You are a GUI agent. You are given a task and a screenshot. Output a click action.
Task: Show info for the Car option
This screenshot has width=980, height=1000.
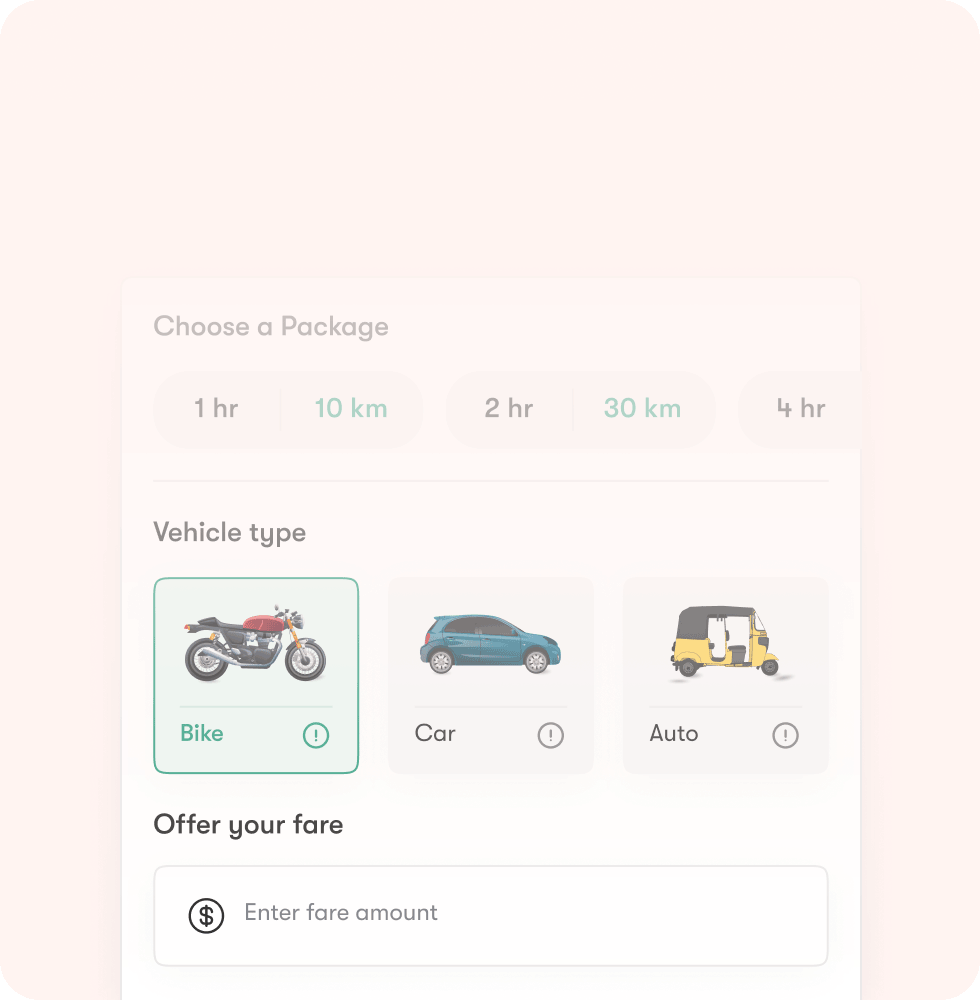click(x=550, y=735)
